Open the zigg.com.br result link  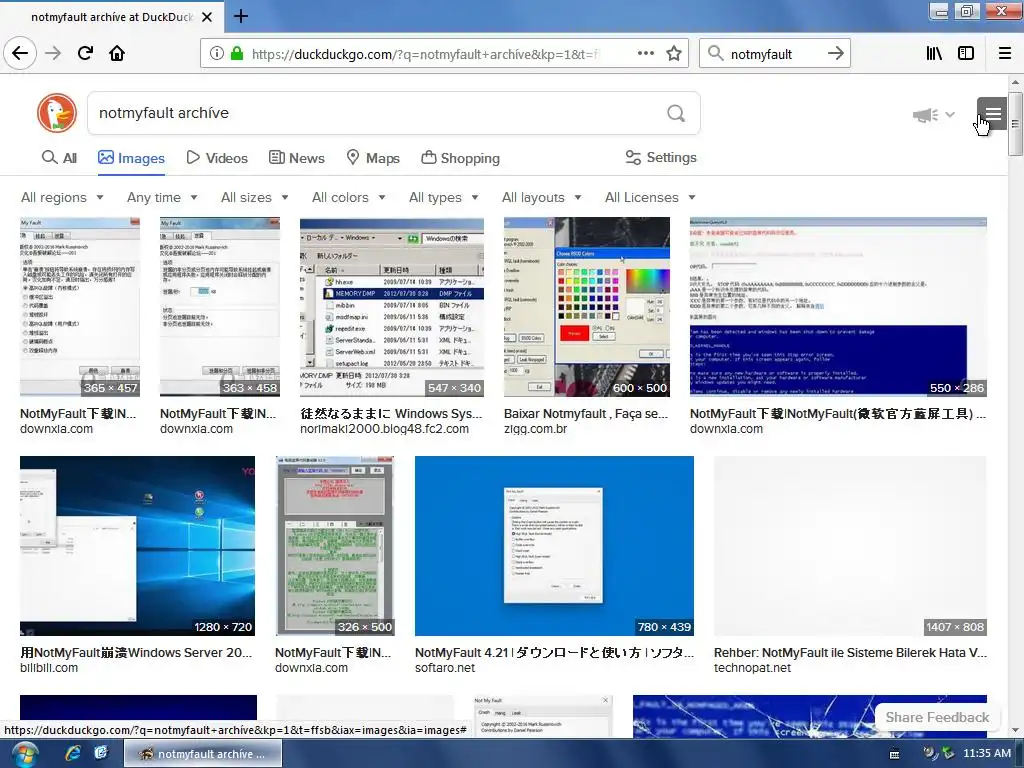[535, 429]
